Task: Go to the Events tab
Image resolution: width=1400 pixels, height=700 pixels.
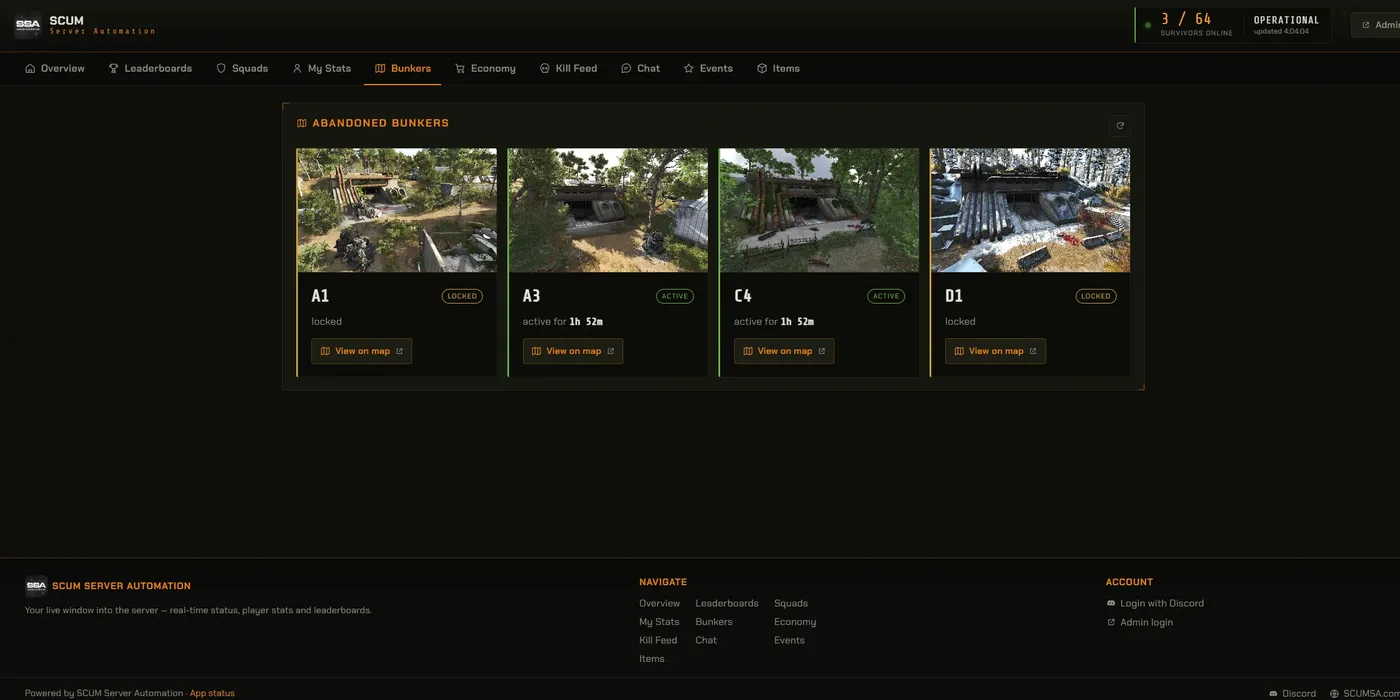Action: [x=708, y=69]
